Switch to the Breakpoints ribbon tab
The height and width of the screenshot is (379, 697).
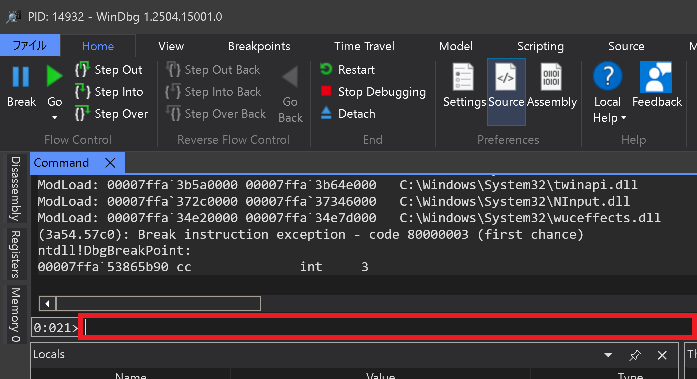coord(259,46)
